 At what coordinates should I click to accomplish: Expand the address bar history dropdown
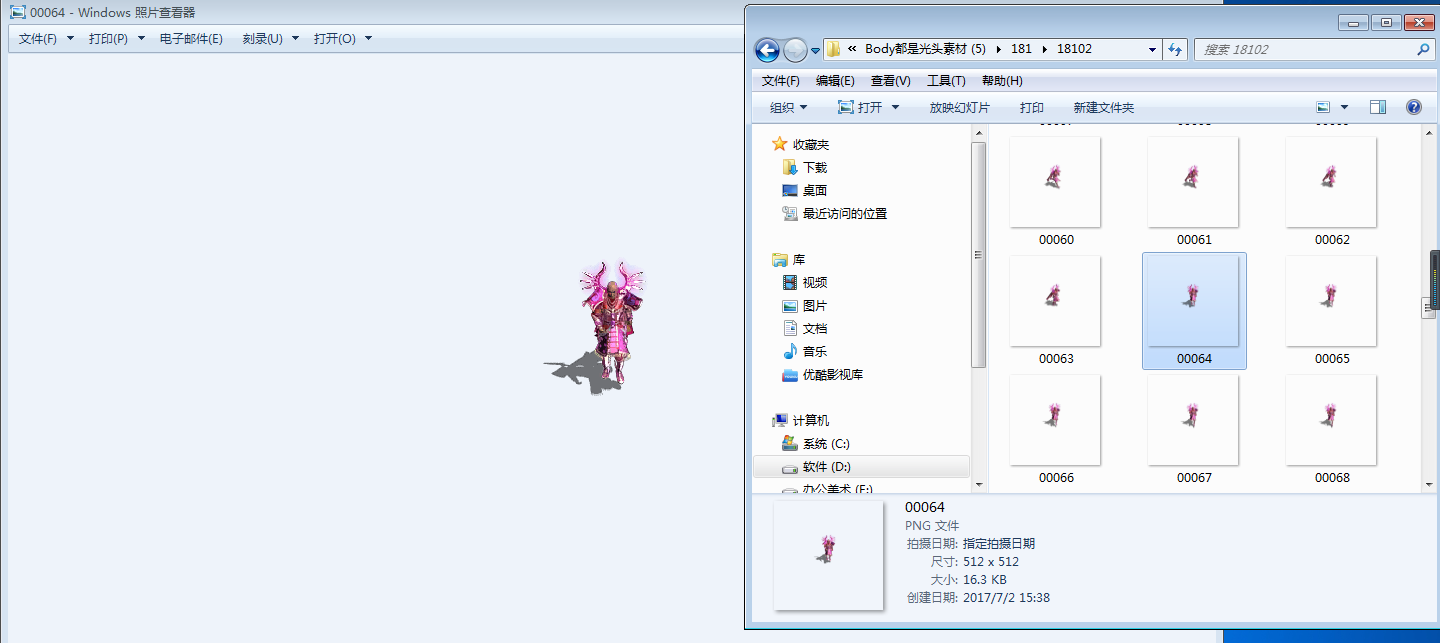(x=1152, y=49)
